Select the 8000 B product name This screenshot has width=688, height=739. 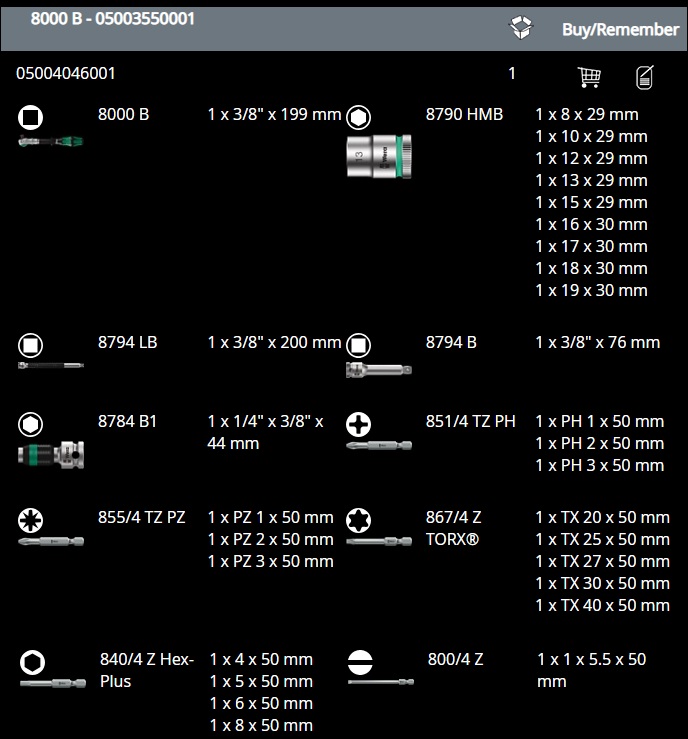pos(123,115)
